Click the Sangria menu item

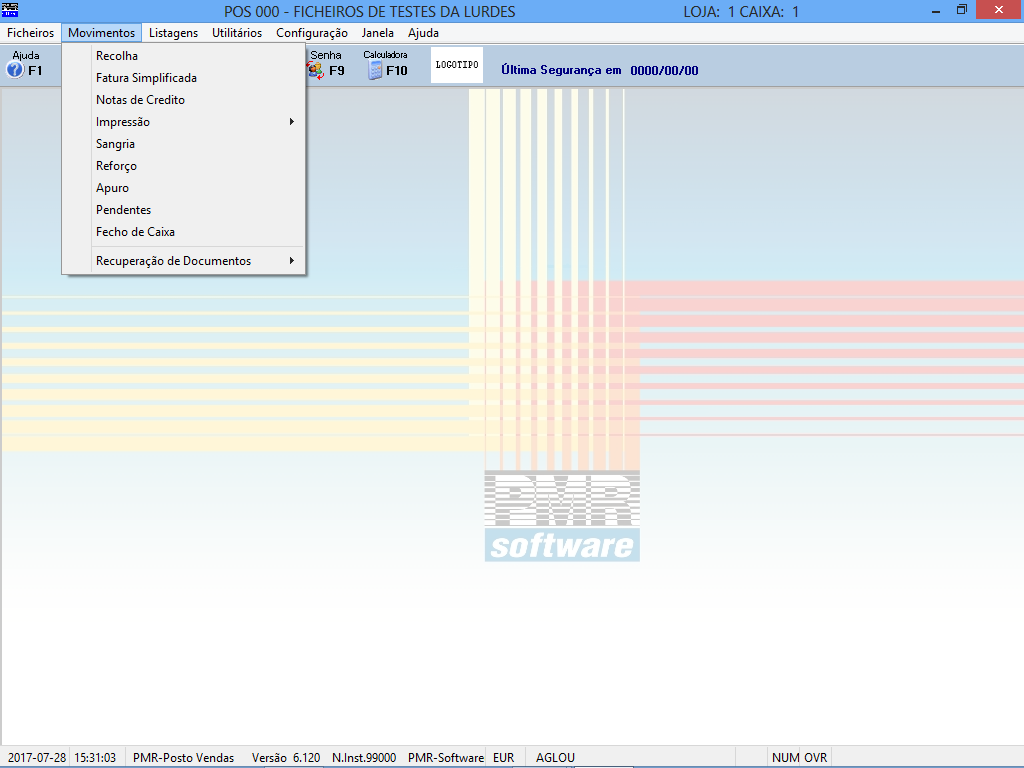tap(115, 144)
